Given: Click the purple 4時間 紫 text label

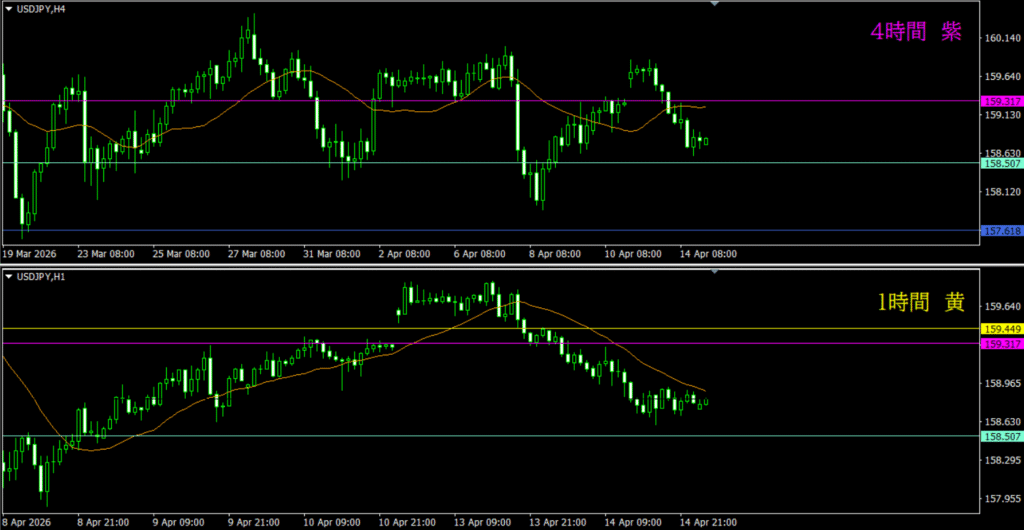Looking at the screenshot, I should point(915,32).
